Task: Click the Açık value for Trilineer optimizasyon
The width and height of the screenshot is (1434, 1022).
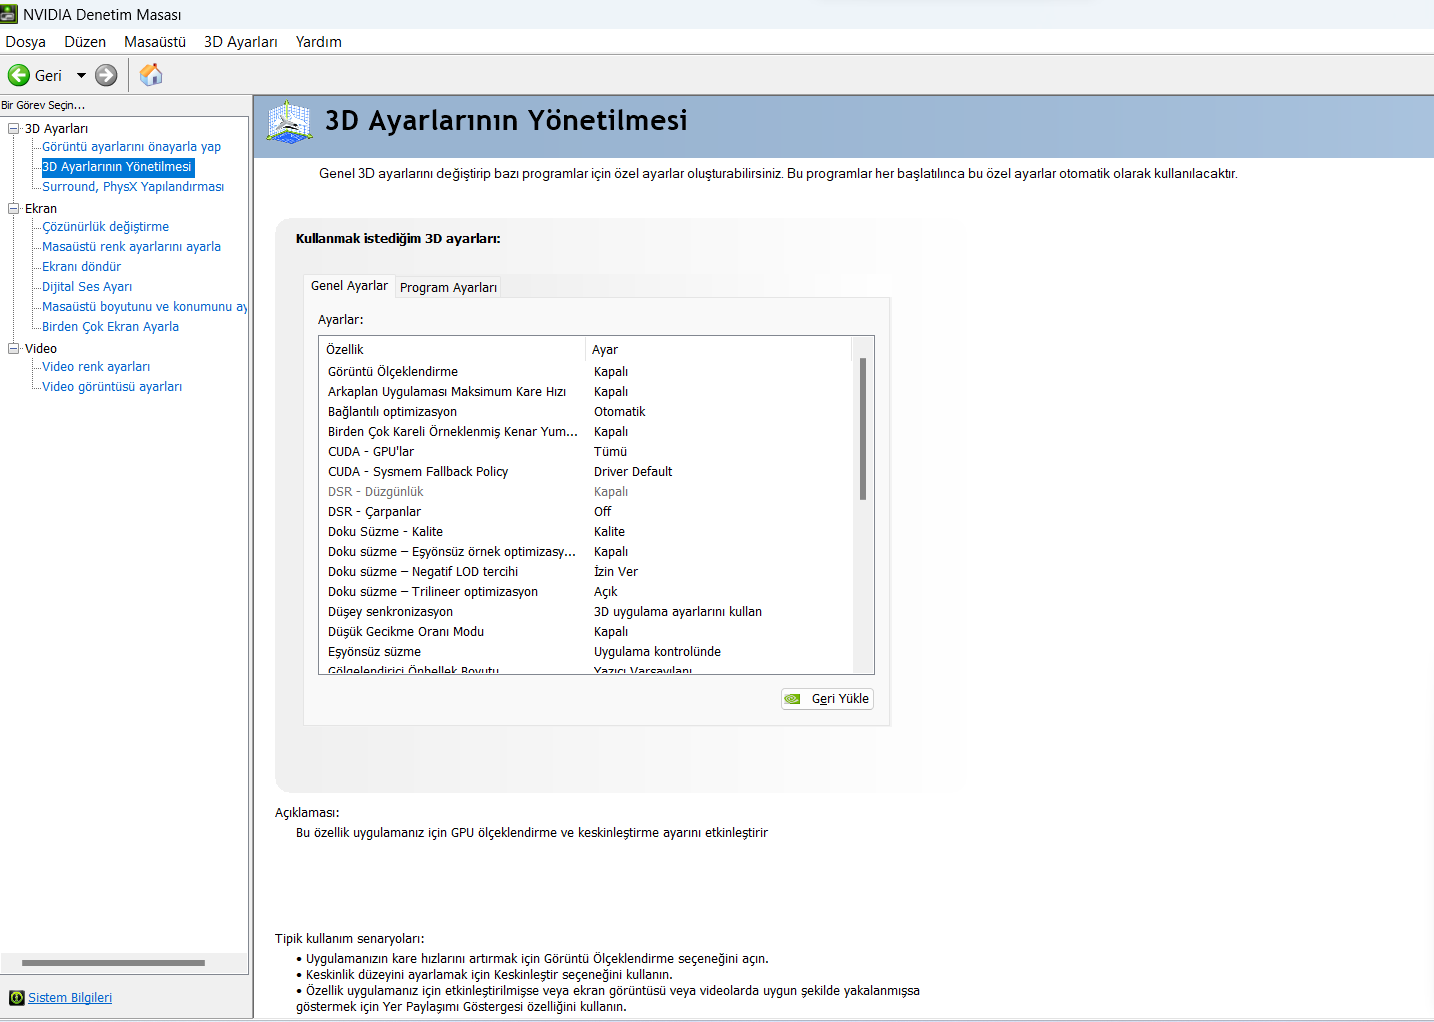Action: (x=605, y=592)
